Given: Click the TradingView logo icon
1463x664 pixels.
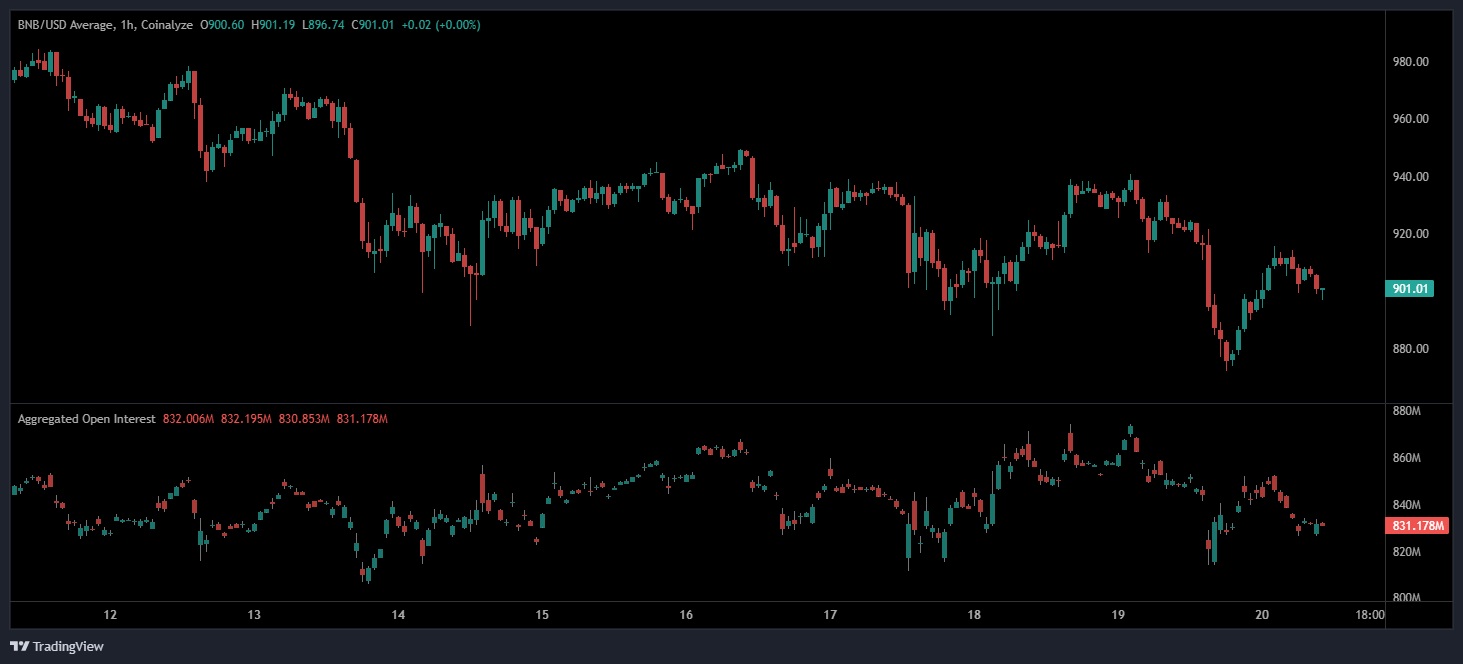Looking at the screenshot, I should [19, 646].
